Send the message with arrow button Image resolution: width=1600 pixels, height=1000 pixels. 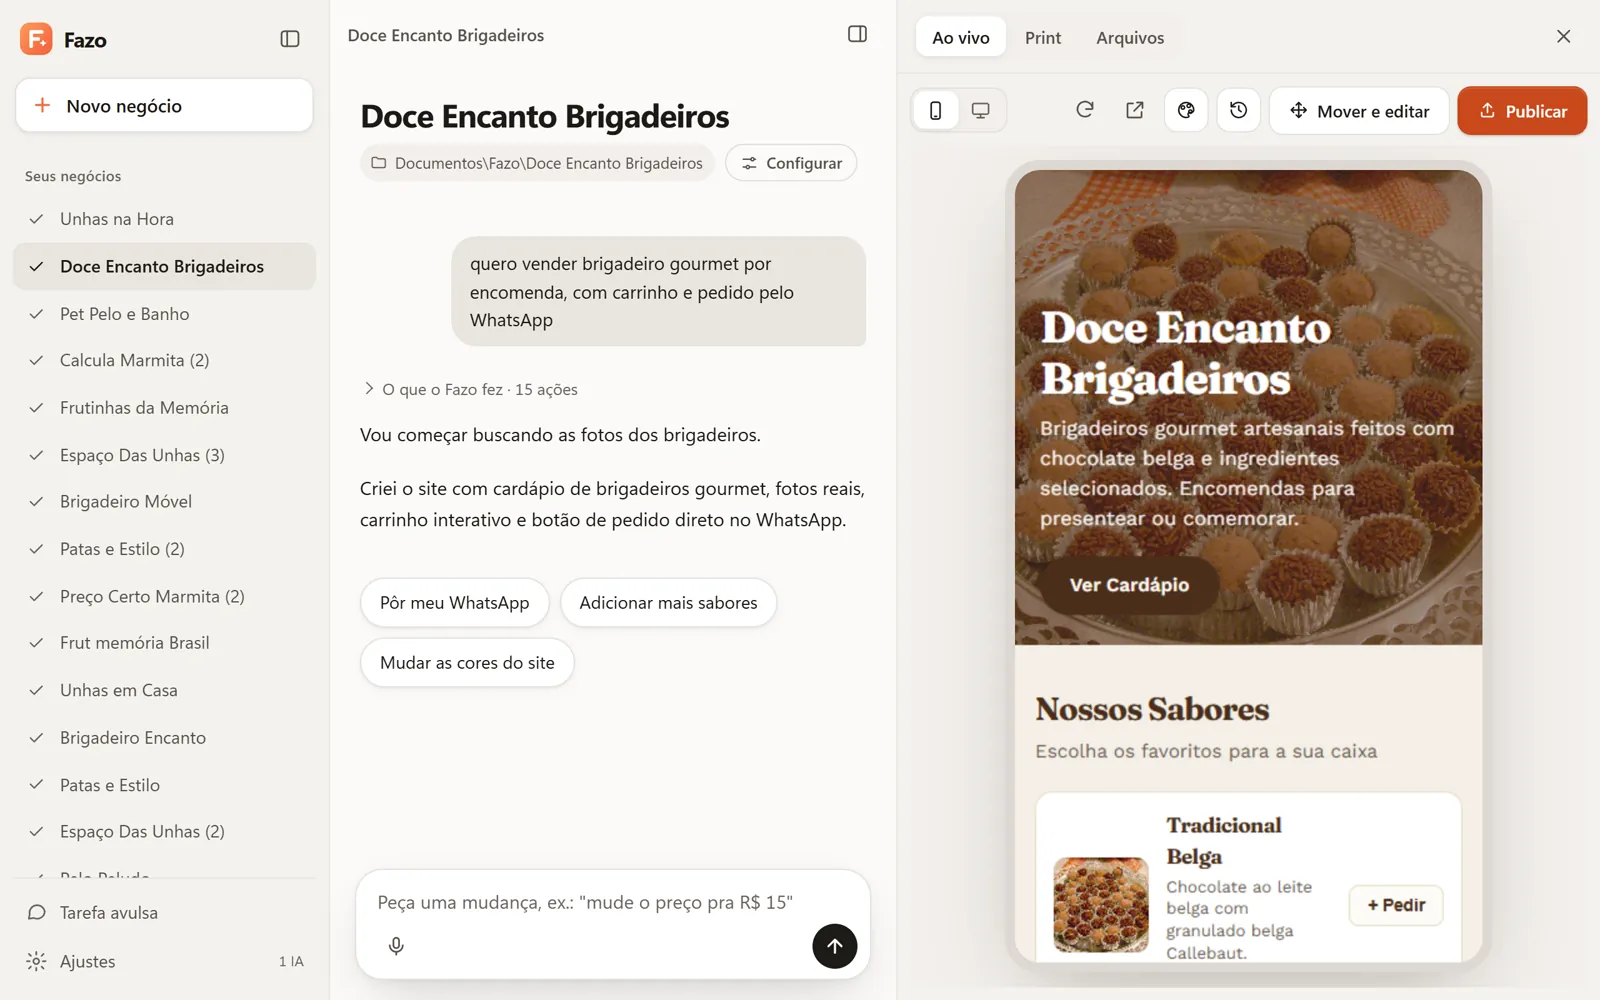click(x=834, y=946)
